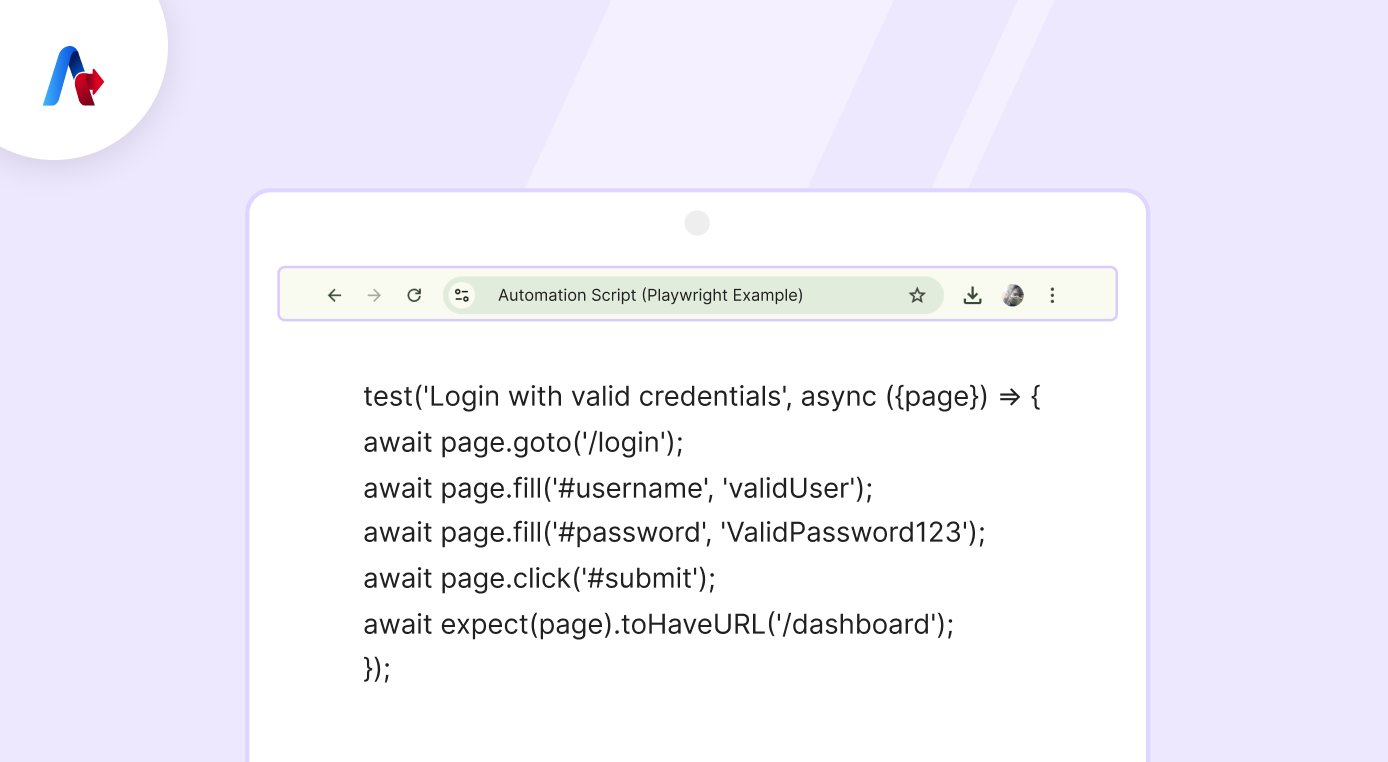The image size is (1388, 762).
Task: Open the profile avatar in the toolbar
Action: [1013, 295]
